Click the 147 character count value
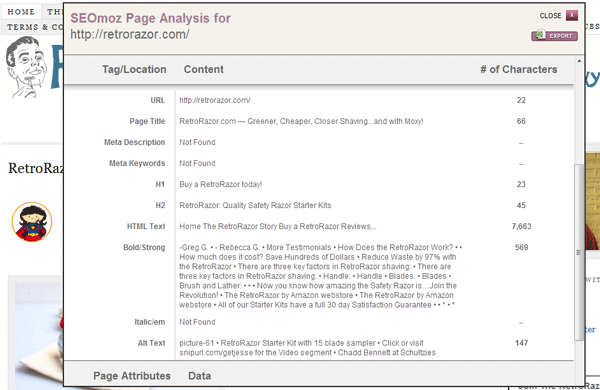The height and width of the screenshot is (390, 600). point(521,343)
